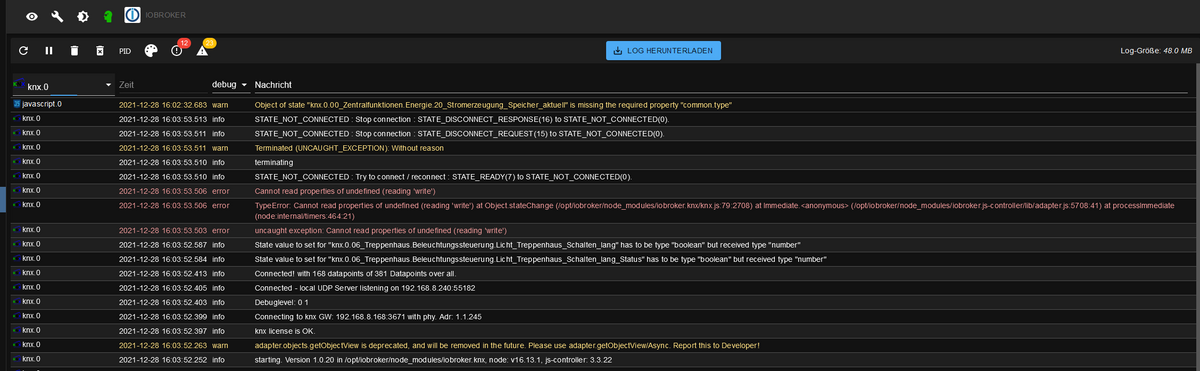
Task: Click the Licht_Treppenhaus_Schalten_lang_Status message
Action: (540, 259)
